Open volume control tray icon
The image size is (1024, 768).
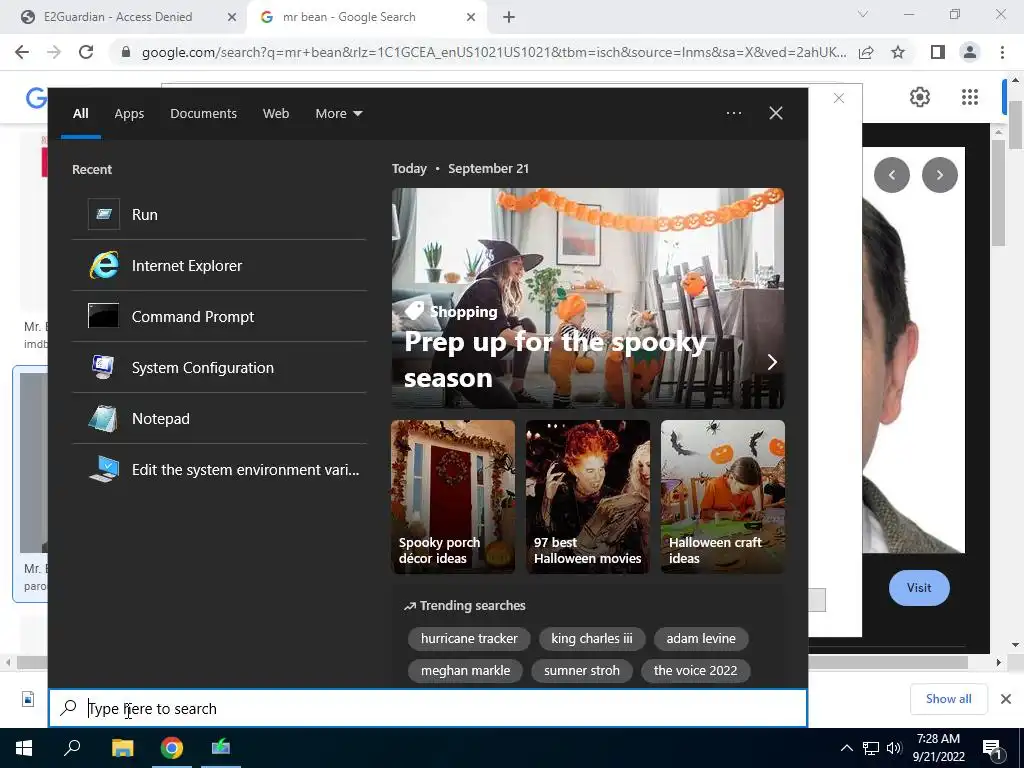(x=894, y=748)
